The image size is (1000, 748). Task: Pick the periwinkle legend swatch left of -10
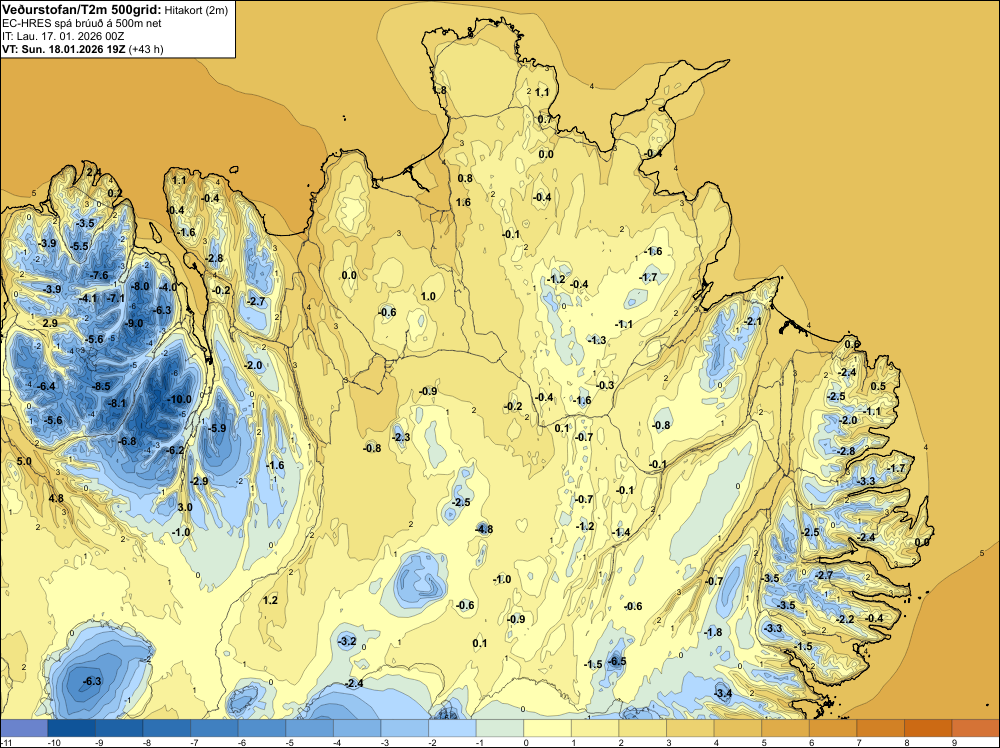[24, 728]
